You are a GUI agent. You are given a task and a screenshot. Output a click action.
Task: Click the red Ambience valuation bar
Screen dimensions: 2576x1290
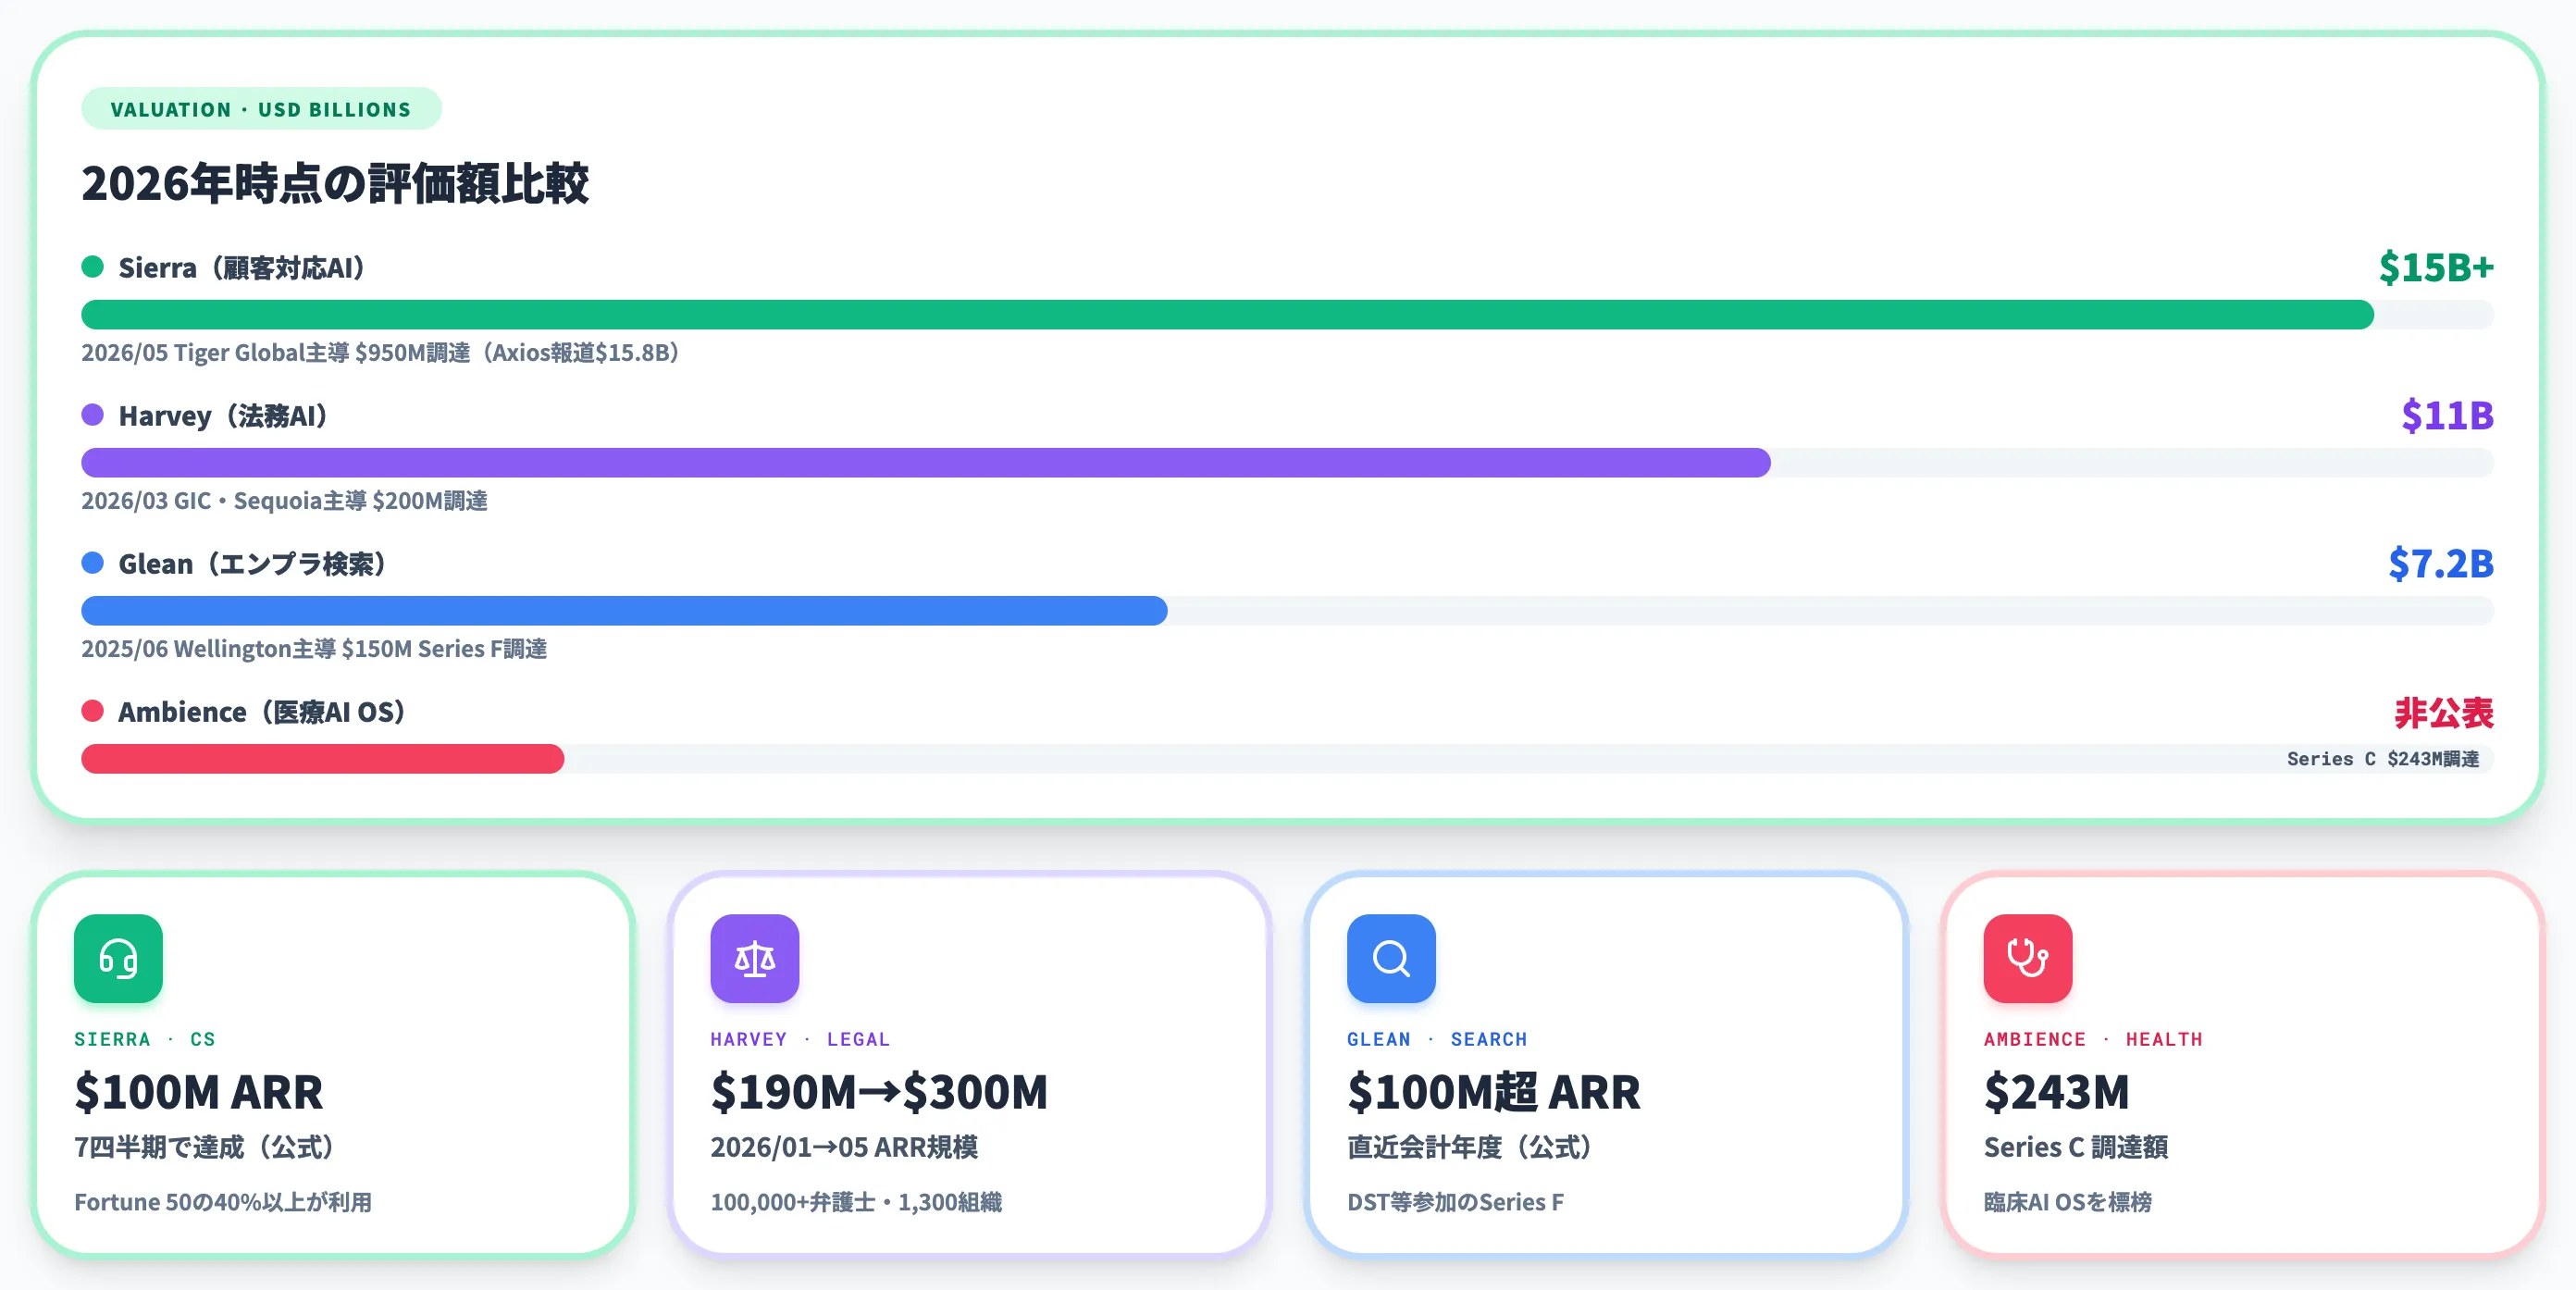point(322,759)
